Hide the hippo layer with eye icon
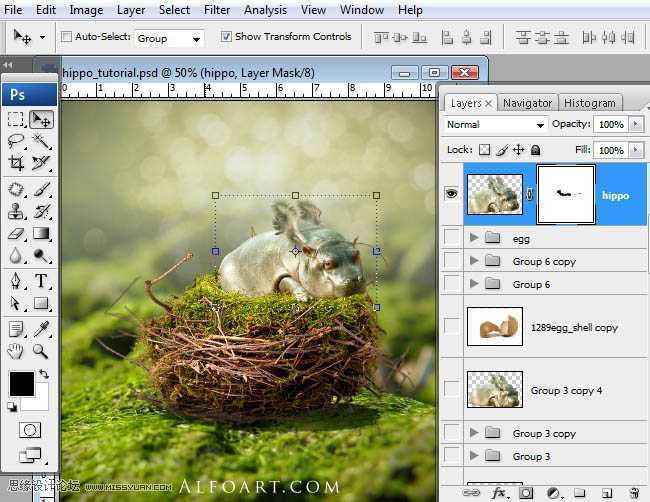Screen dimensions: 650x502 coord(451,194)
